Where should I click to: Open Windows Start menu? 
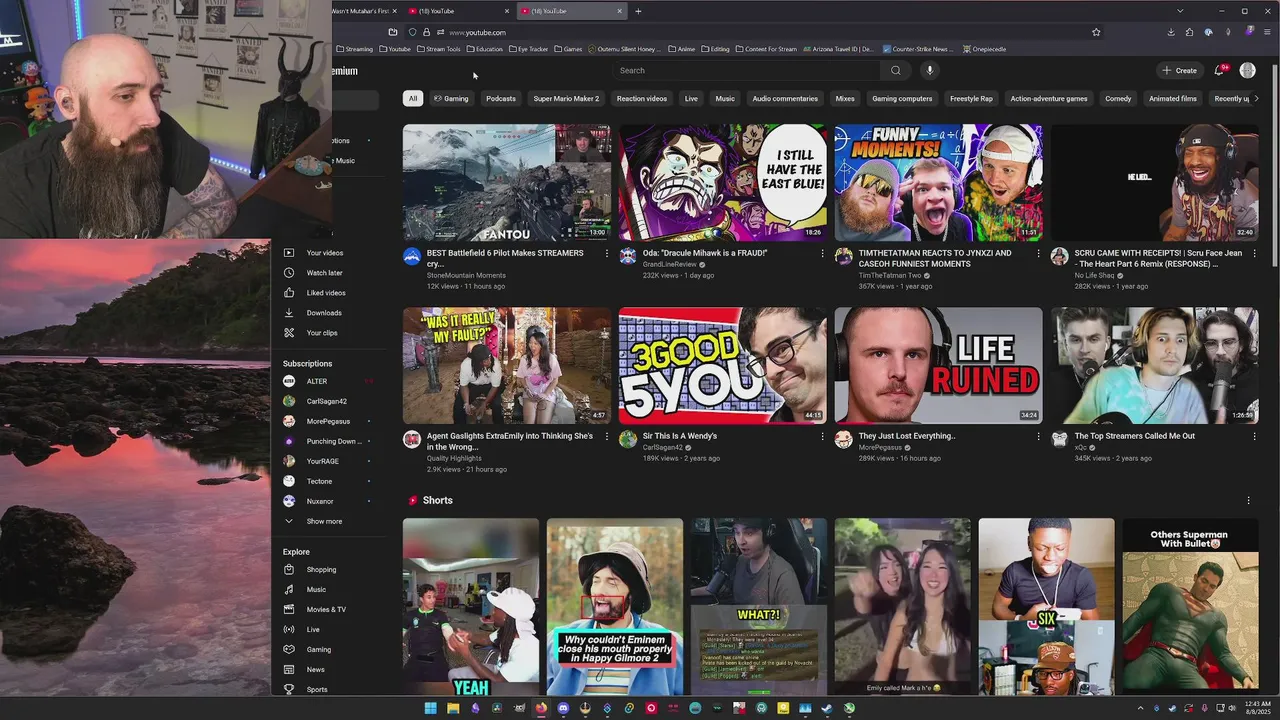[430, 708]
